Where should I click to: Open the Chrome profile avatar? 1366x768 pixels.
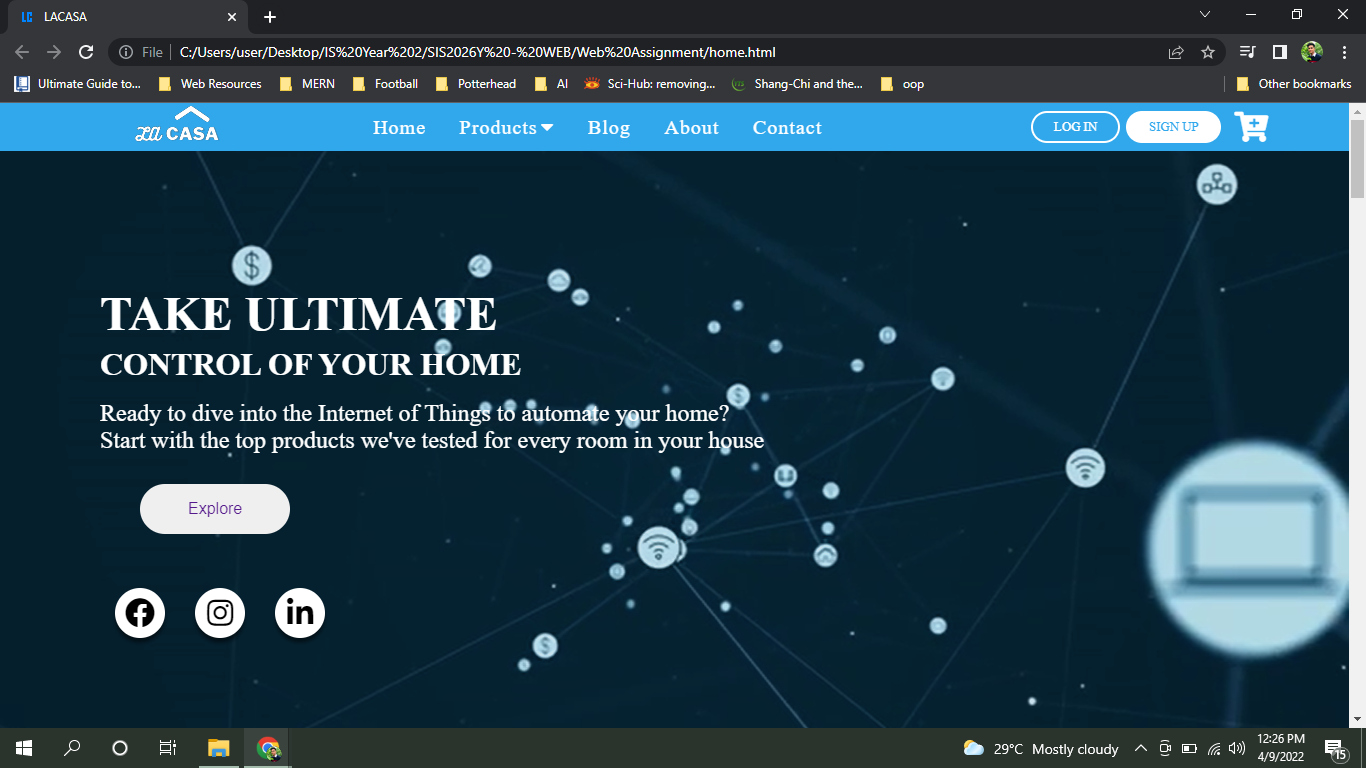(1311, 52)
